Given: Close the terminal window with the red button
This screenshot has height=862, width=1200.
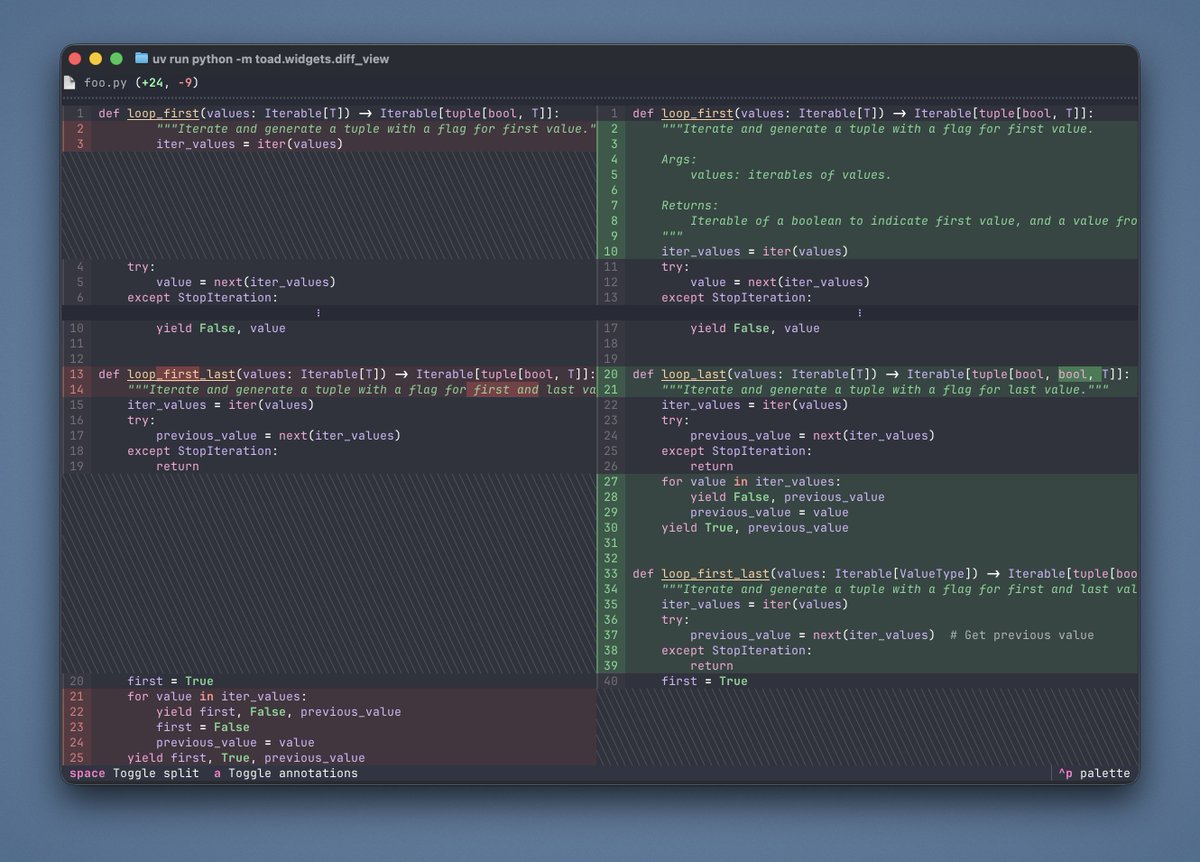Looking at the screenshot, I should (x=75, y=59).
